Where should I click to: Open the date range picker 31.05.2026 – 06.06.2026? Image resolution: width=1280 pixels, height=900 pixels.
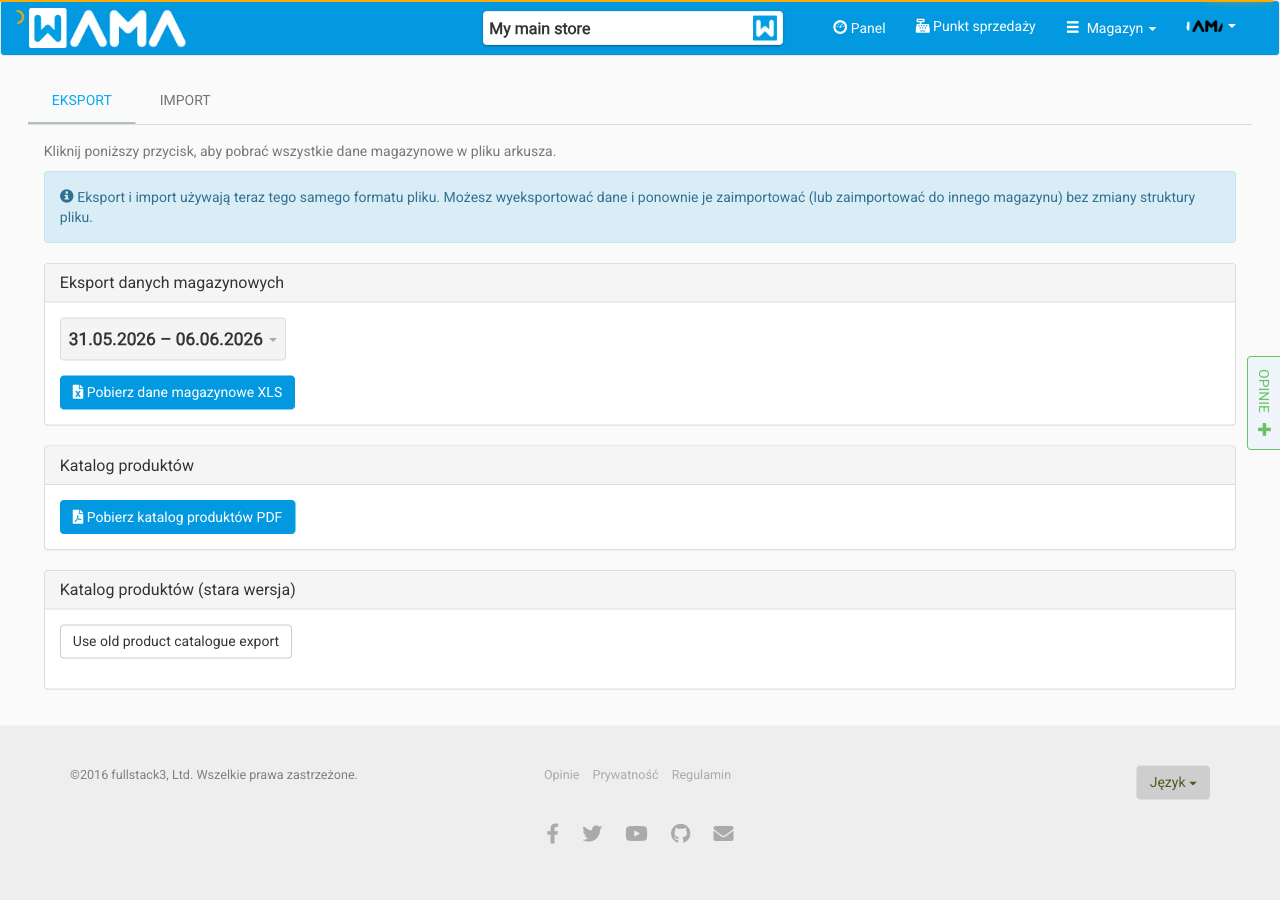[x=173, y=339]
